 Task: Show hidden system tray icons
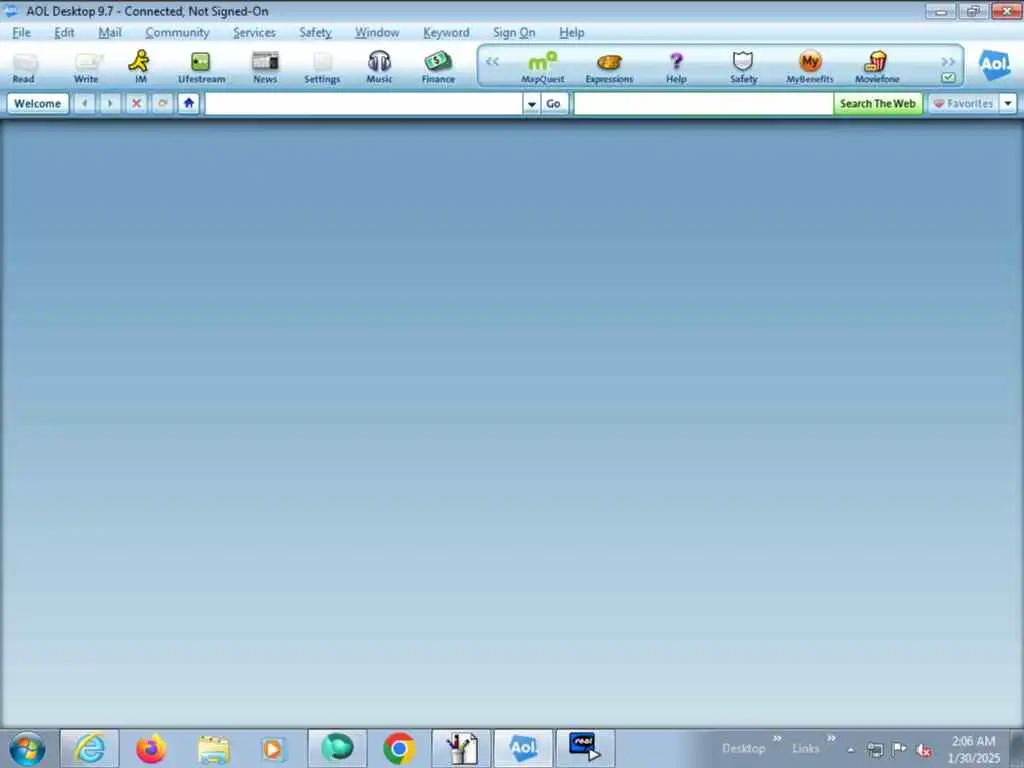851,750
